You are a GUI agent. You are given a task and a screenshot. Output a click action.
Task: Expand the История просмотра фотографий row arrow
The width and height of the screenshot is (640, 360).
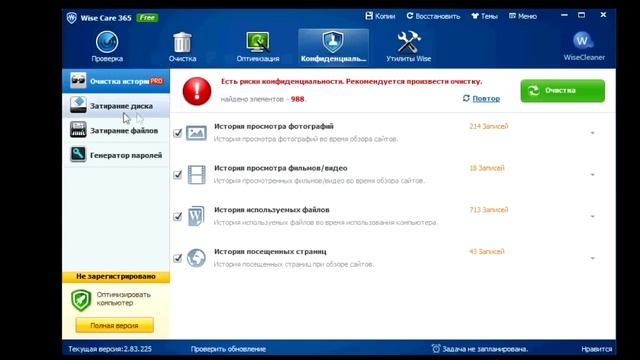(592, 133)
